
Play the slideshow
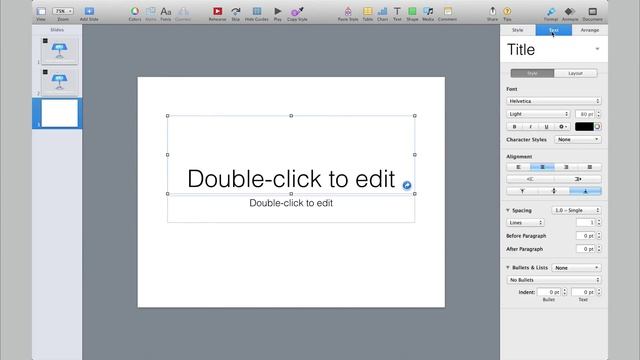pyautogui.click(x=278, y=11)
